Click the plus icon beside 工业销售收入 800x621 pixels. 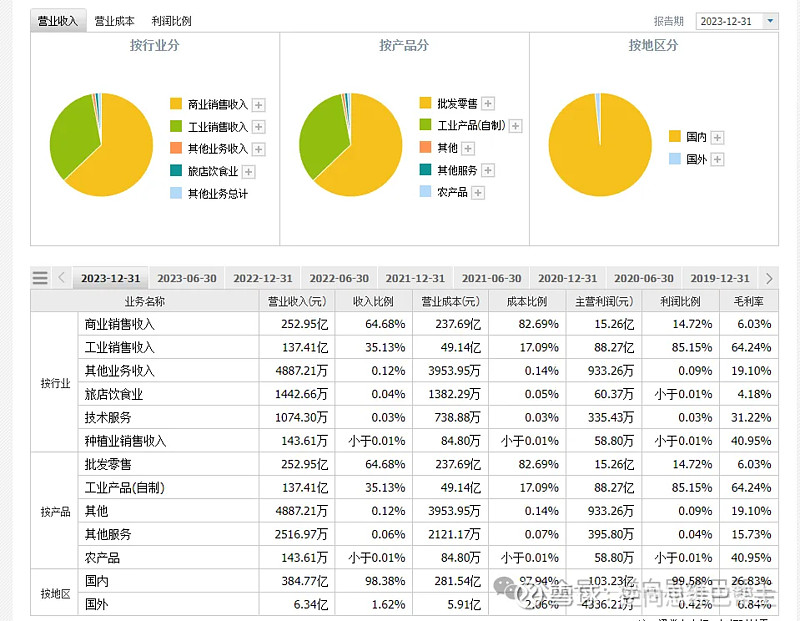coord(256,126)
